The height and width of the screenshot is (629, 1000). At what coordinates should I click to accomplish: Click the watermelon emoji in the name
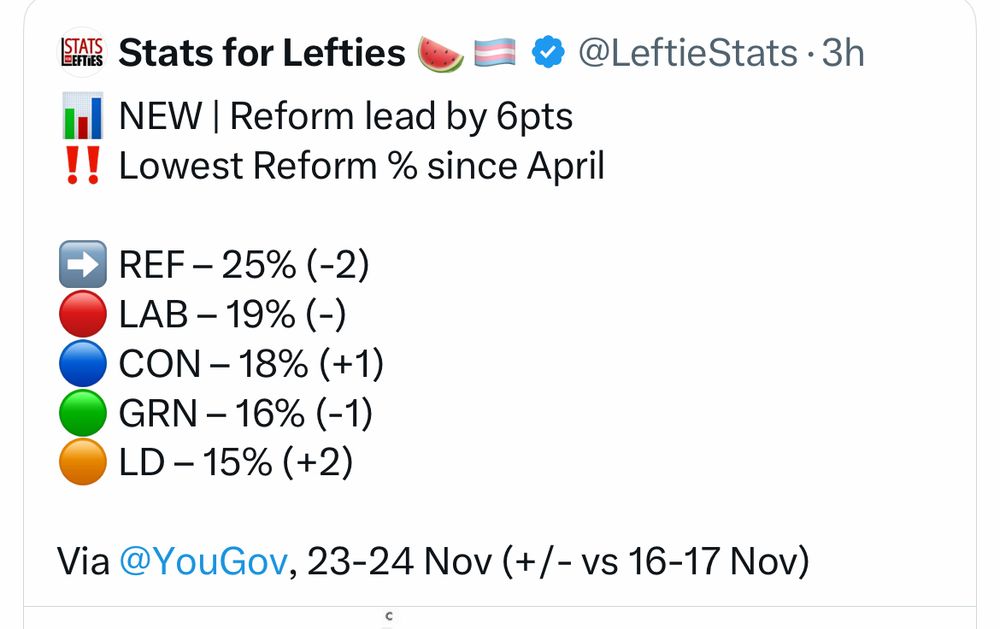[440, 54]
